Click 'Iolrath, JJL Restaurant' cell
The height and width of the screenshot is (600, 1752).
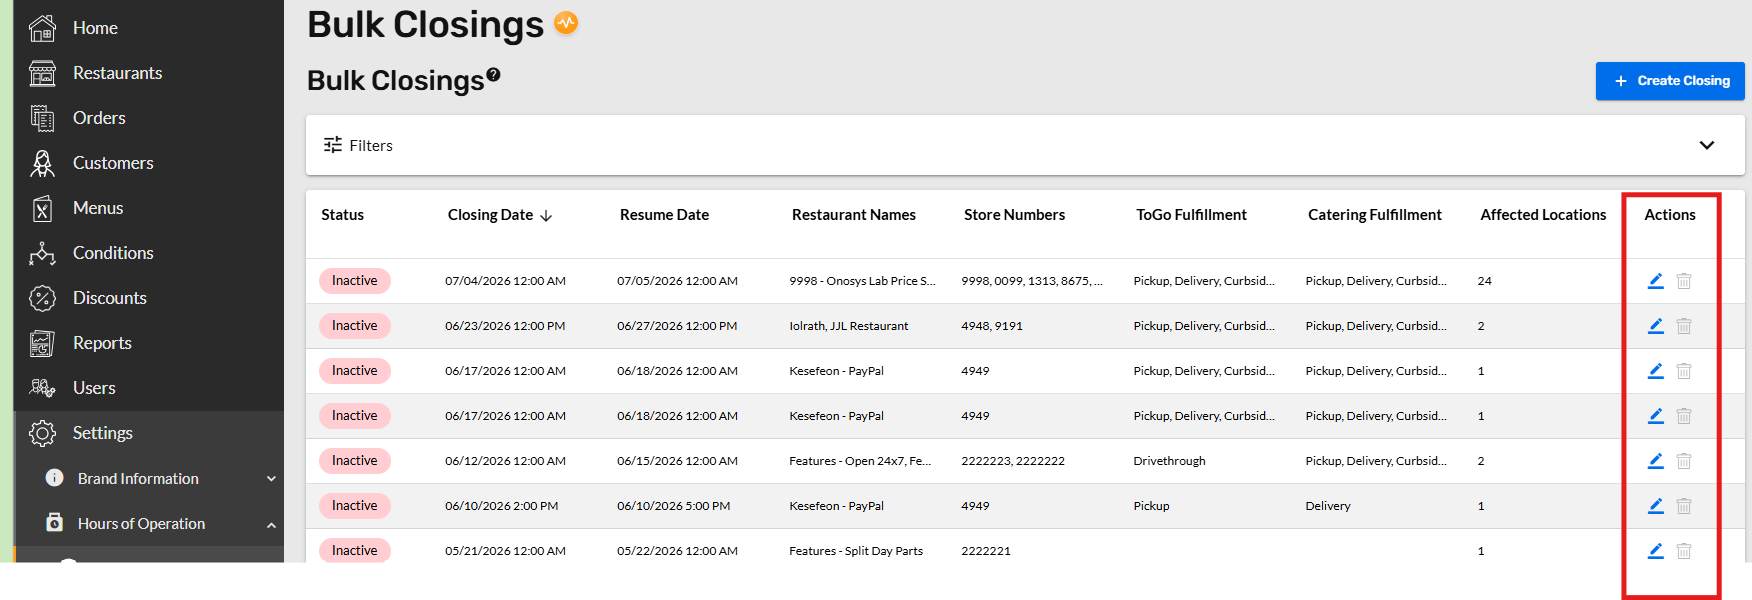coord(849,326)
